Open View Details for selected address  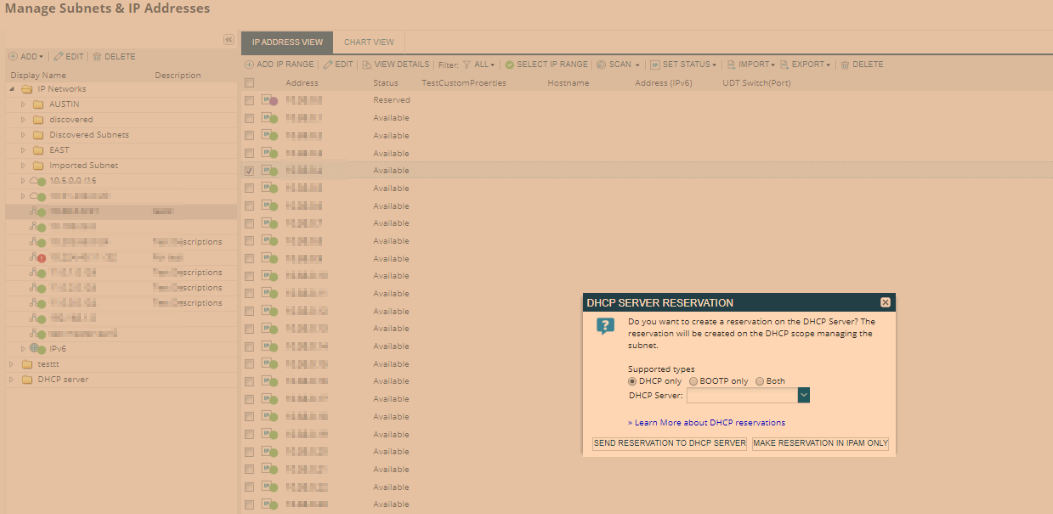click(396, 65)
